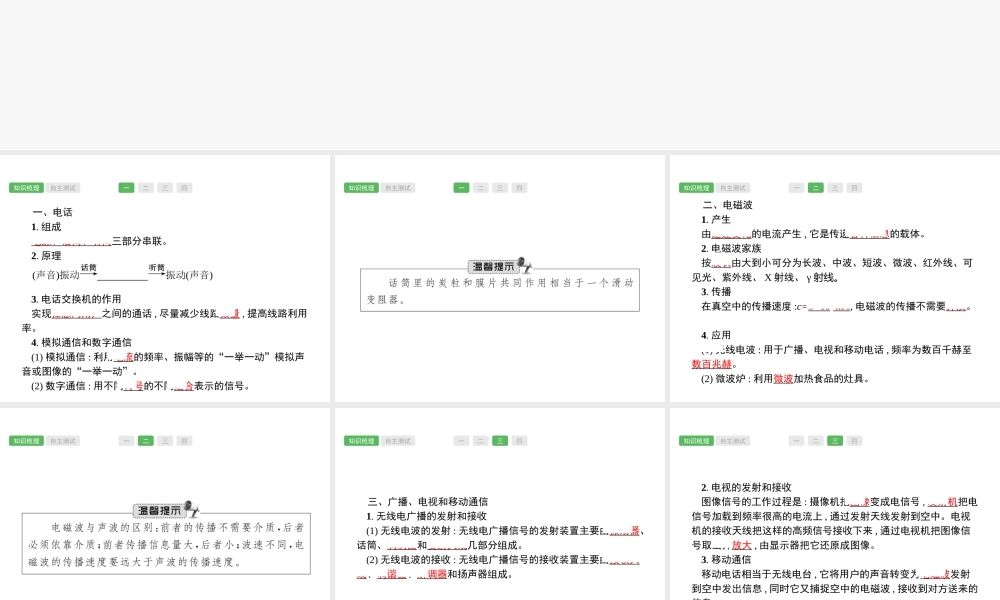Click the 话筒 tip text box
This screenshot has height=600, width=1000.
click(500, 290)
